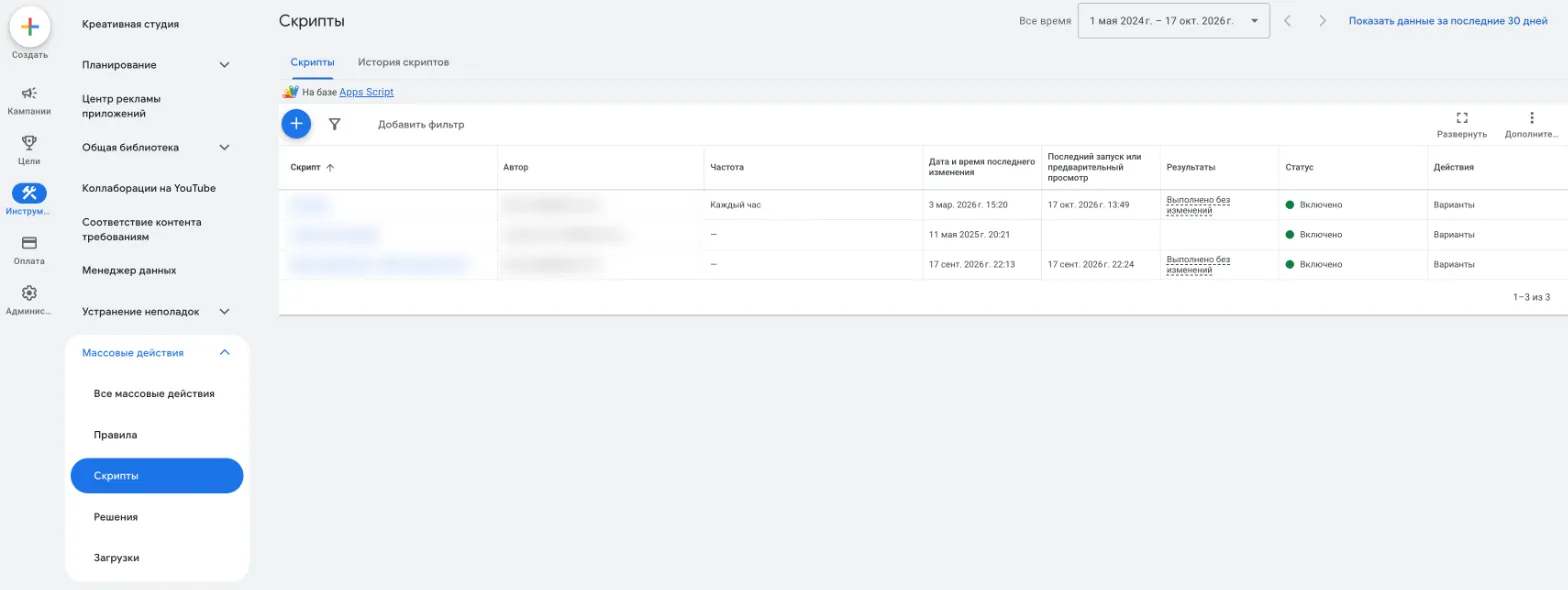Viewport: 1568px width, 590px height.
Task: Click the Apps Script logo icon
Action: (291, 92)
